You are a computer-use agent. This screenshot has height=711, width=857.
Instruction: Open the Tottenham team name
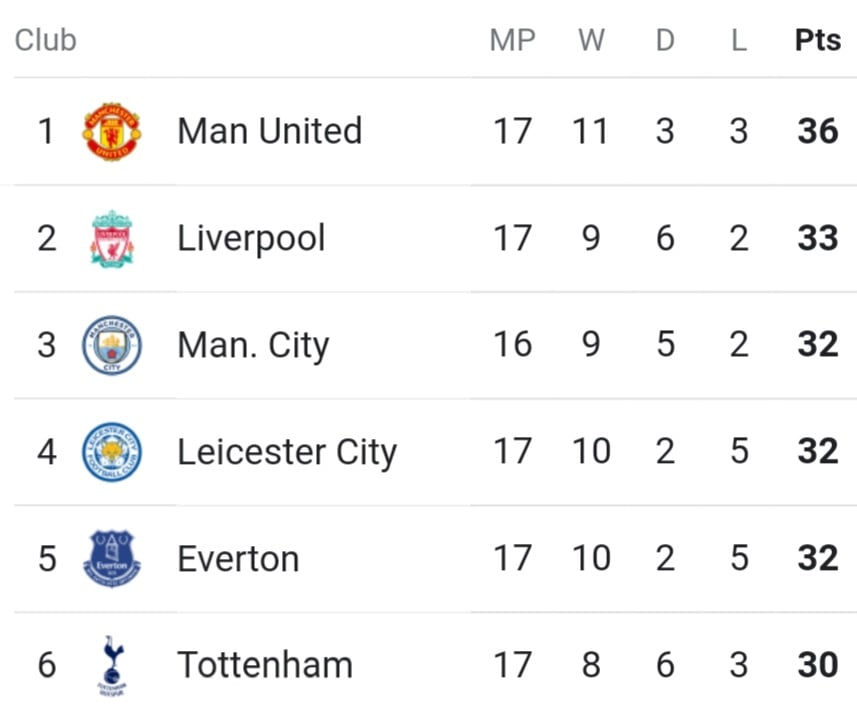tap(265, 665)
